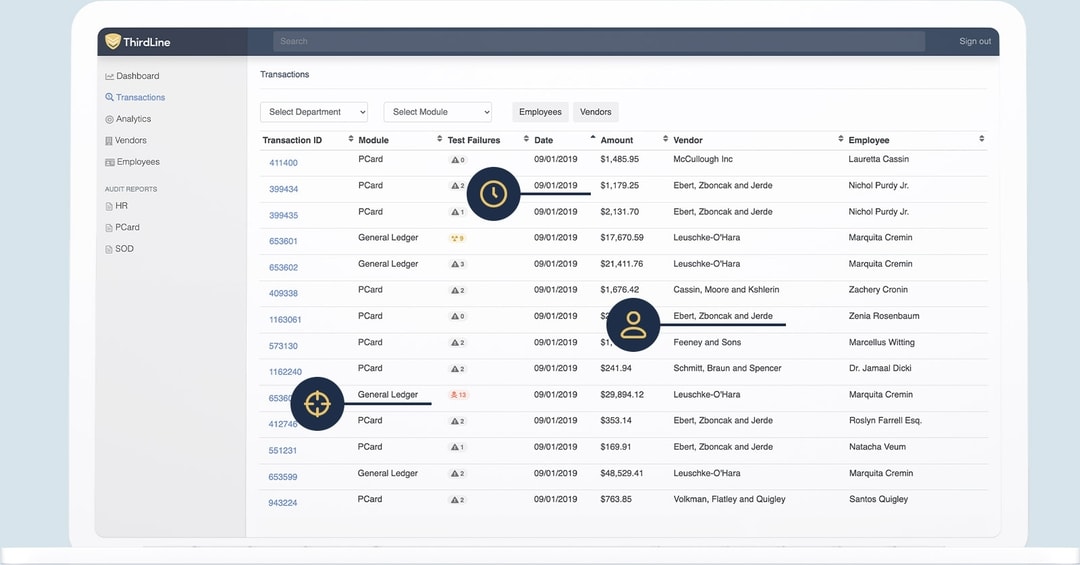Screen dimensions: 1080x565
Task: Click vendor Volkman, Flatley and Quigley
Action: point(729,500)
